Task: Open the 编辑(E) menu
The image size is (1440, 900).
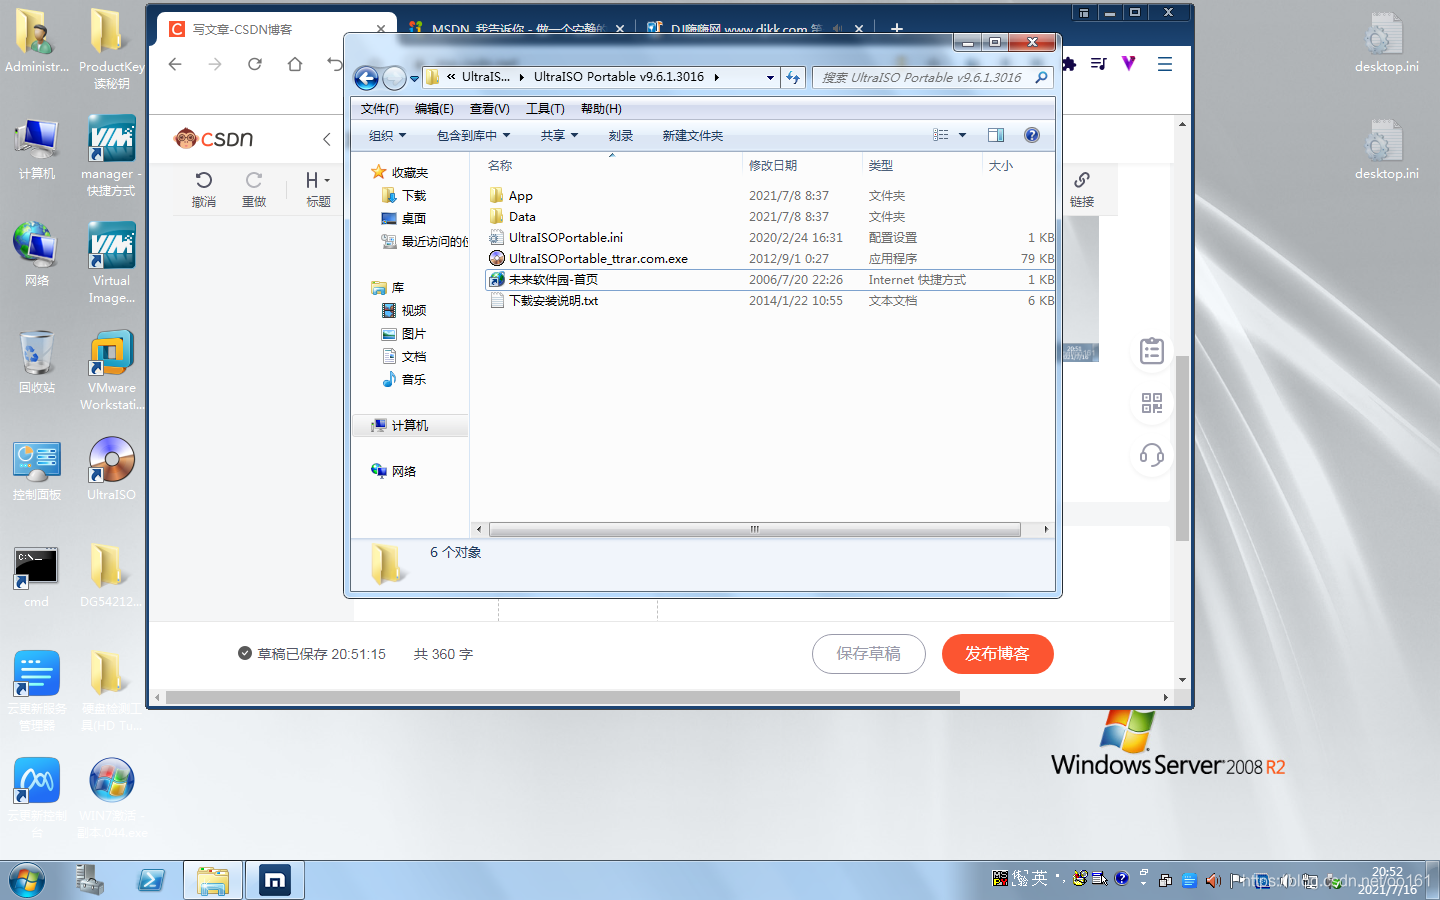Action: (x=434, y=108)
